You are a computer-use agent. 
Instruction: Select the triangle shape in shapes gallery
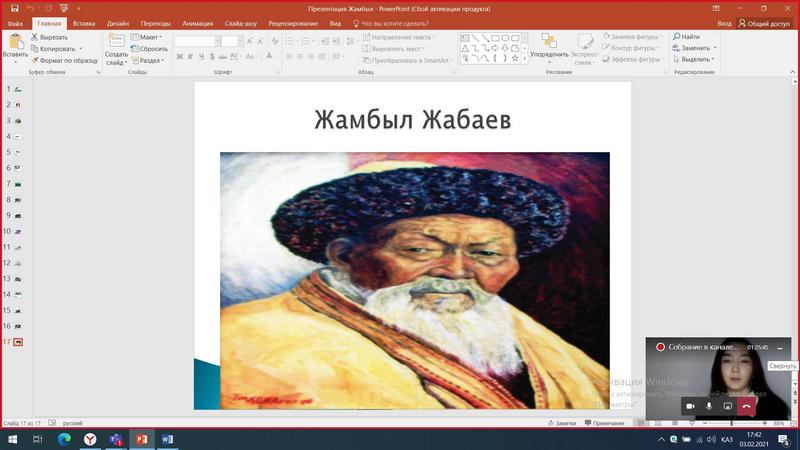(x=465, y=48)
